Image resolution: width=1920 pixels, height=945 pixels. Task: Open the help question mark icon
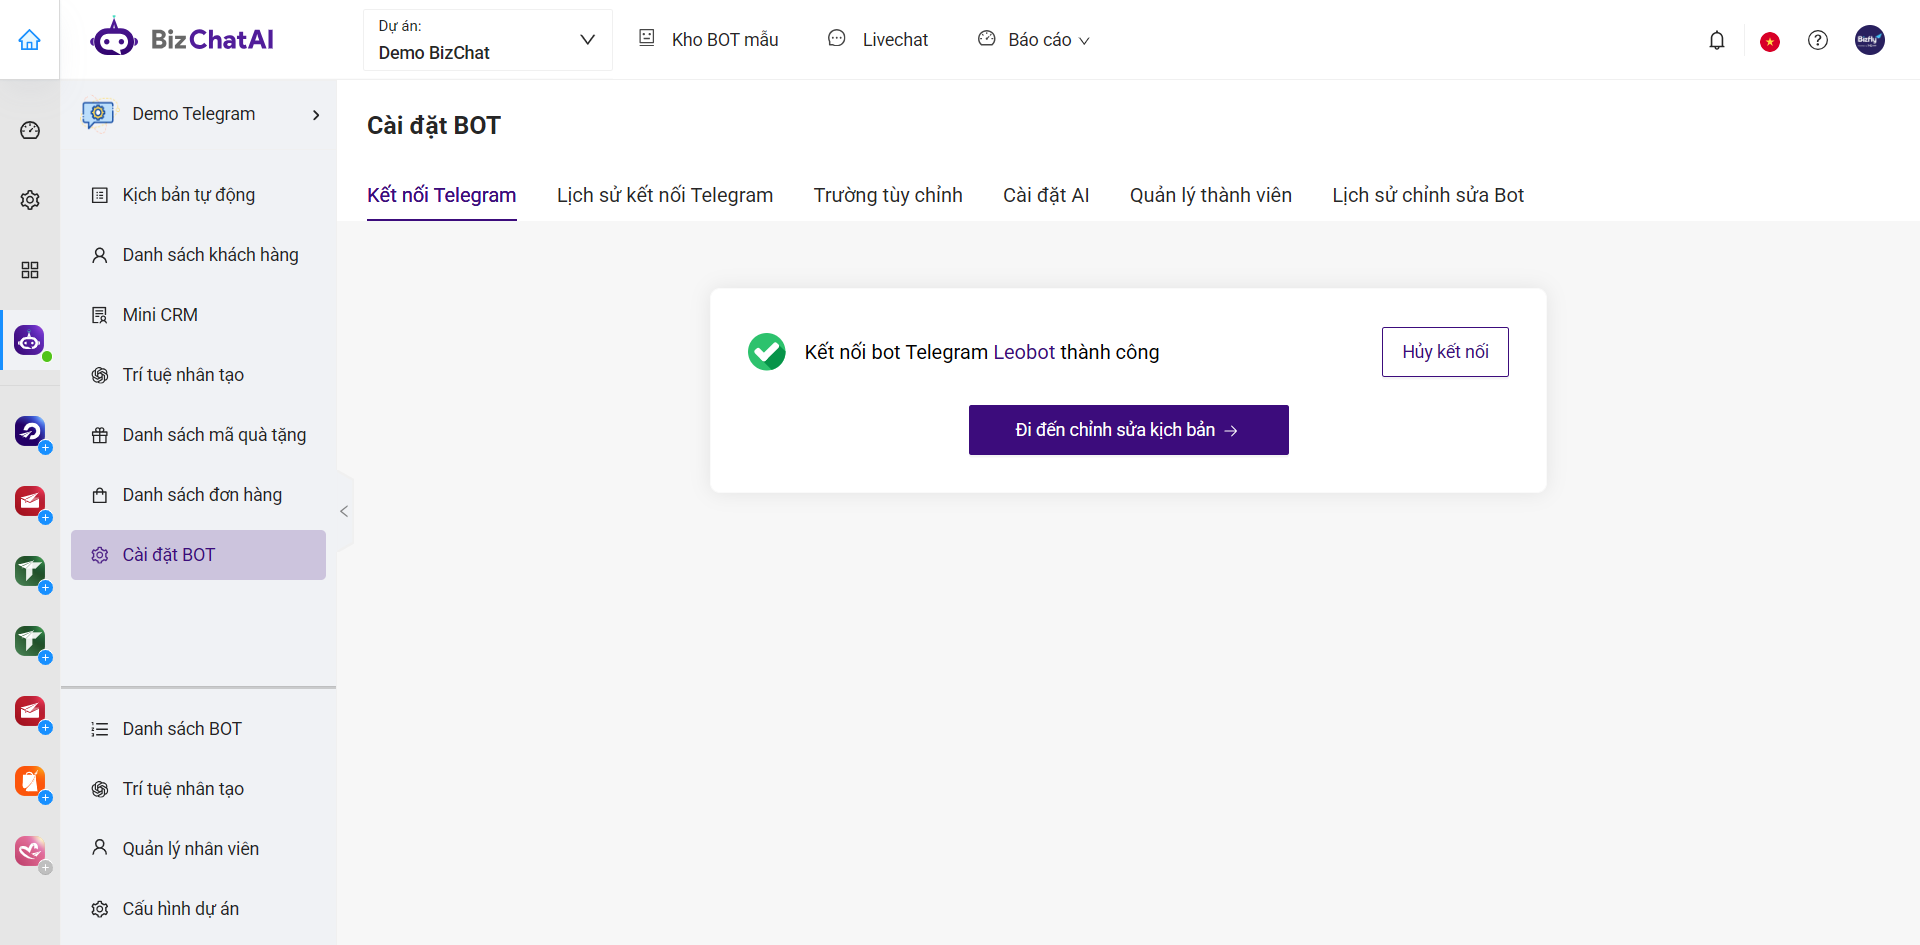[1818, 40]
